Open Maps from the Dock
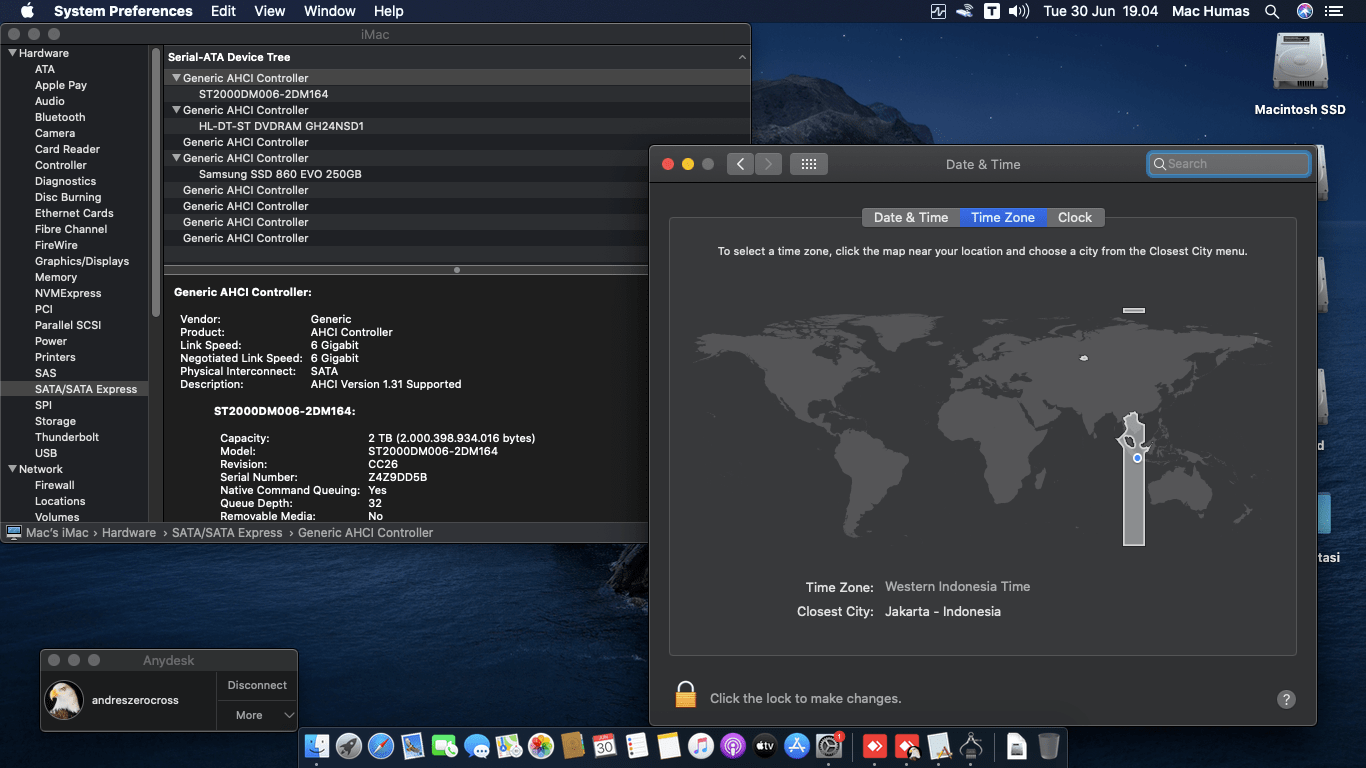Image resolution: width=1366 pixels, height=768 pixels. (x=509, y=745)
